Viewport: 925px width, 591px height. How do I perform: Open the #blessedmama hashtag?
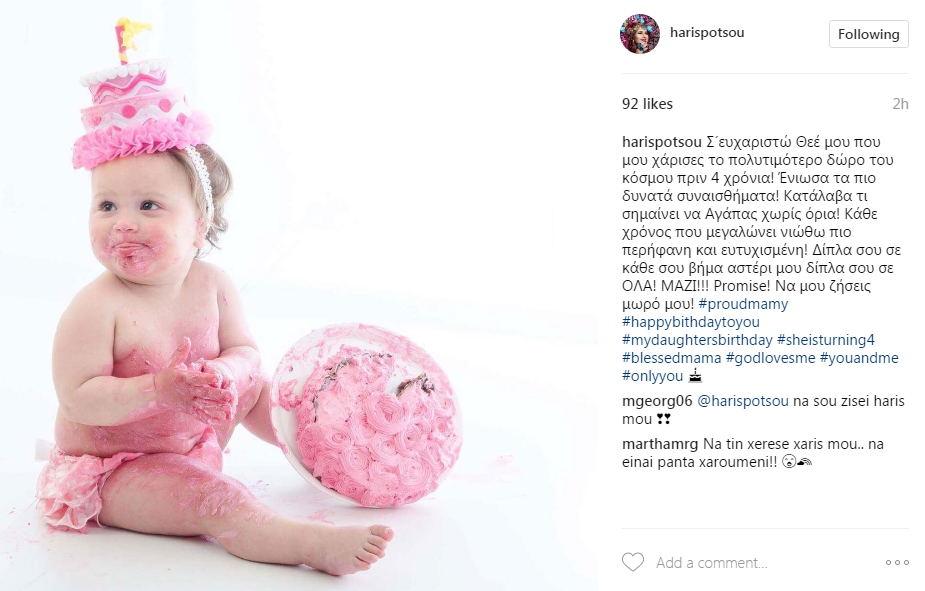tap(672, 358)
